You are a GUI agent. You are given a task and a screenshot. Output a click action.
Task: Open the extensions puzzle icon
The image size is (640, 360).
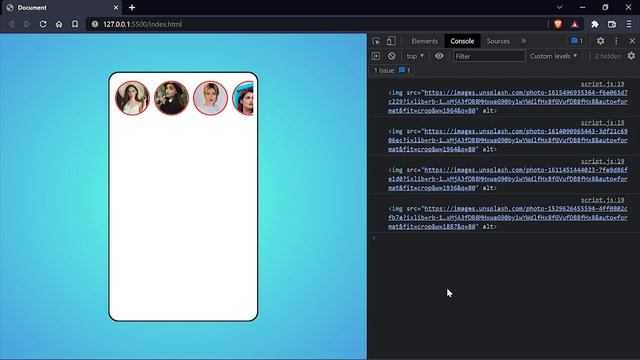click(595, 24)
